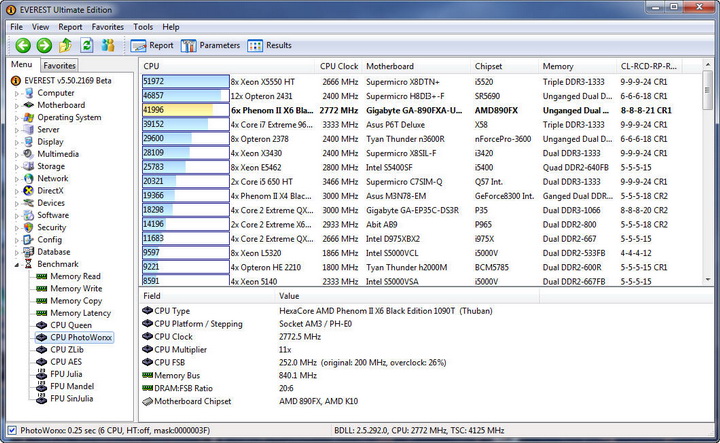
Task: Expand the Operating System tree node
Action: 17,118
